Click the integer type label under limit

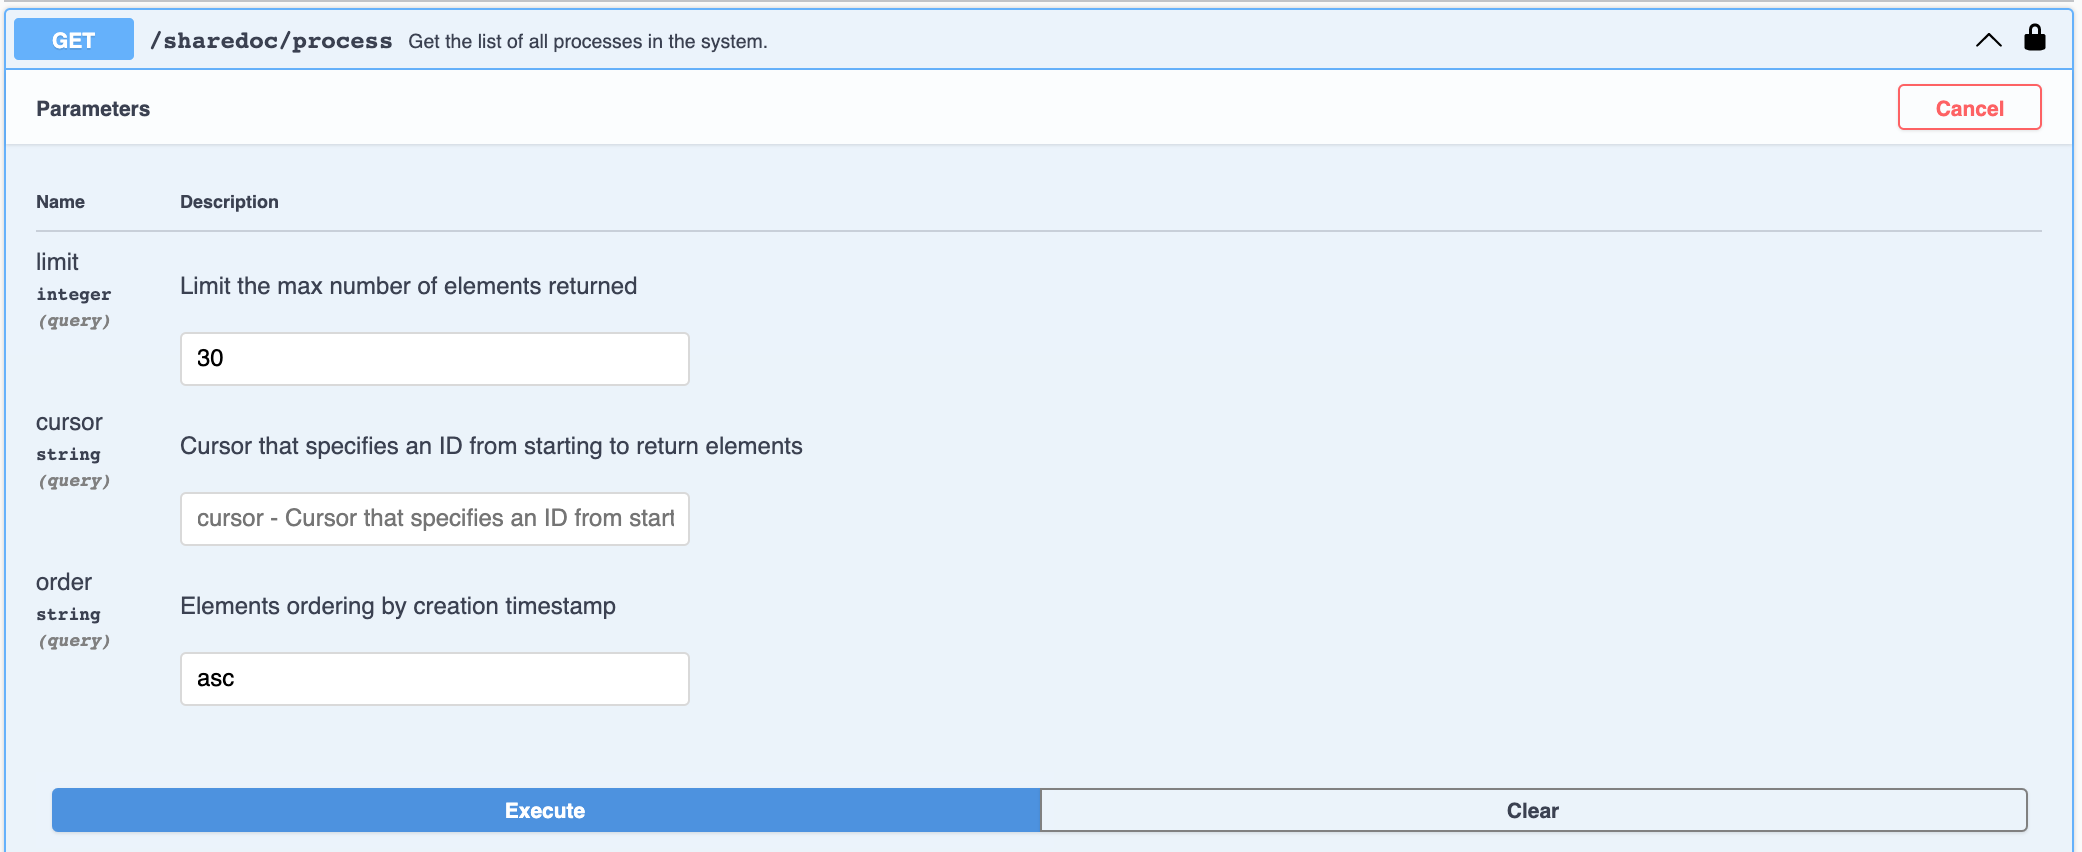[x=73, y=294]
